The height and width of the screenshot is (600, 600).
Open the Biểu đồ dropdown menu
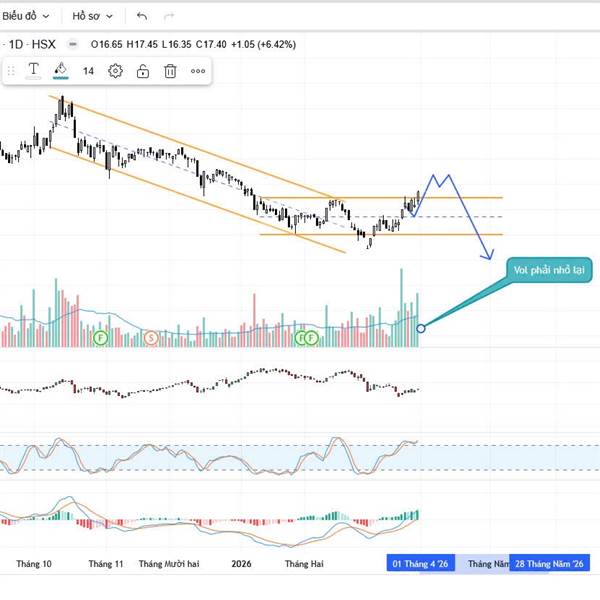(x=26, y=16)
